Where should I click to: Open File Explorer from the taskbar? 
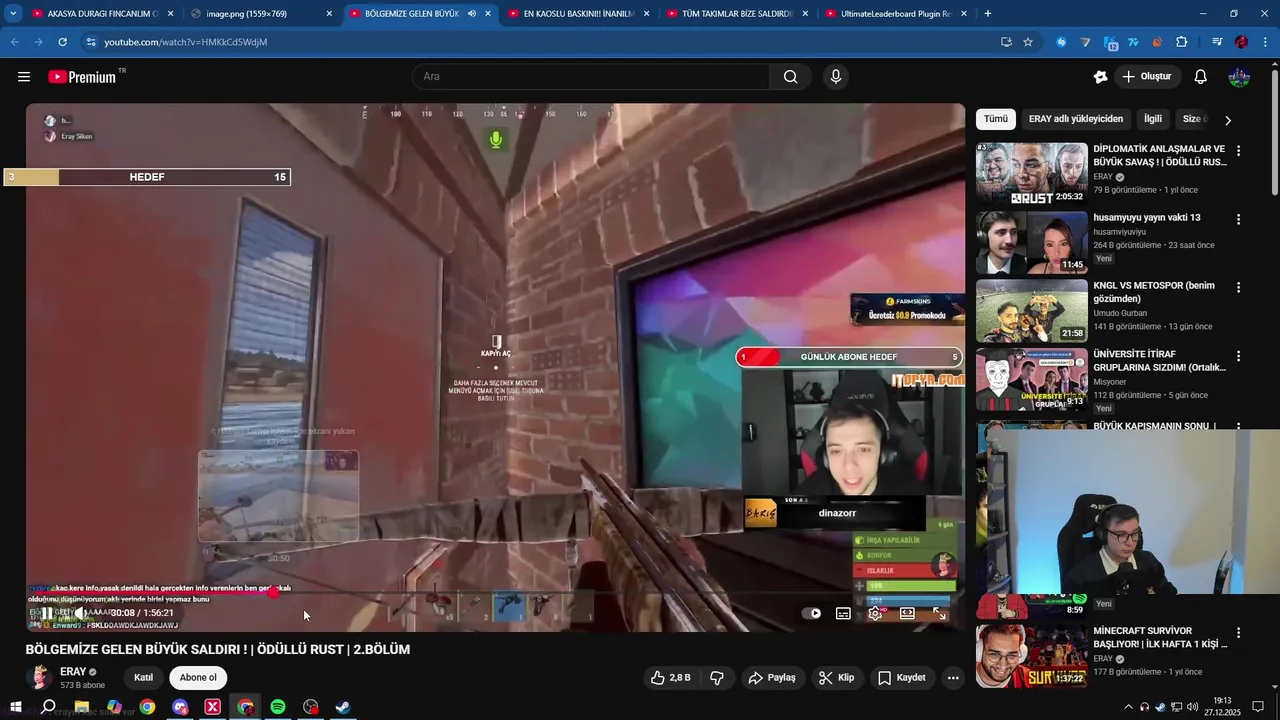pos(82,707)
